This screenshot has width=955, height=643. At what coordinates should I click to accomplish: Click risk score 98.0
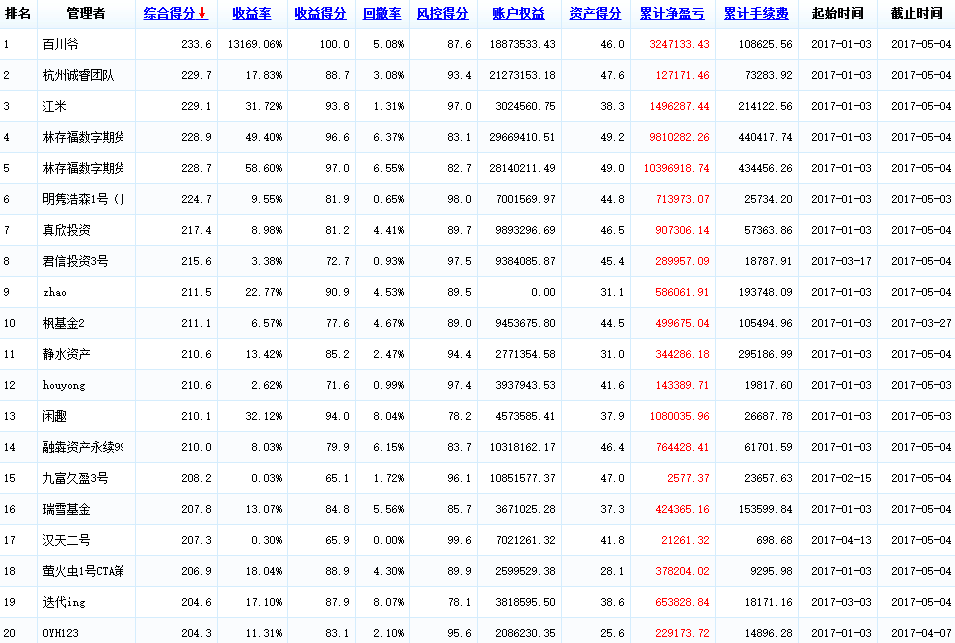point(459,200)
